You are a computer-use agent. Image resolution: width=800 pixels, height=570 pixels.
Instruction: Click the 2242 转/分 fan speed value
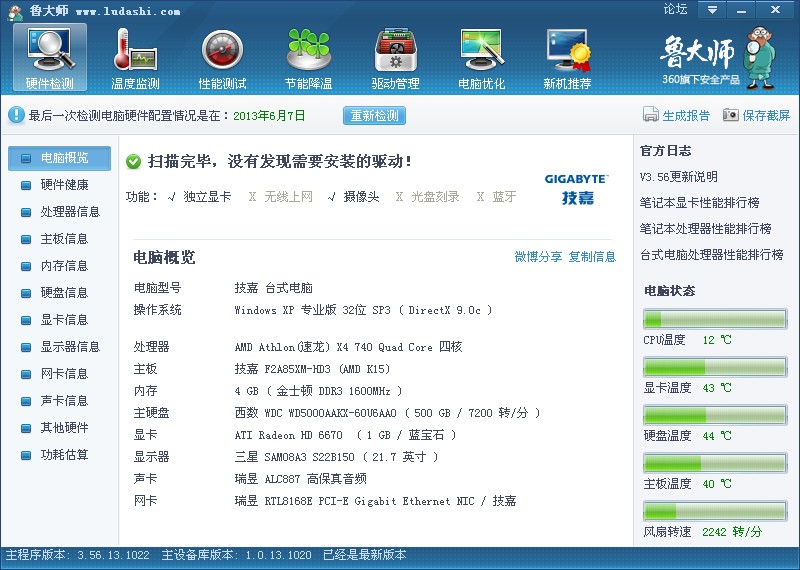point(732,532)
